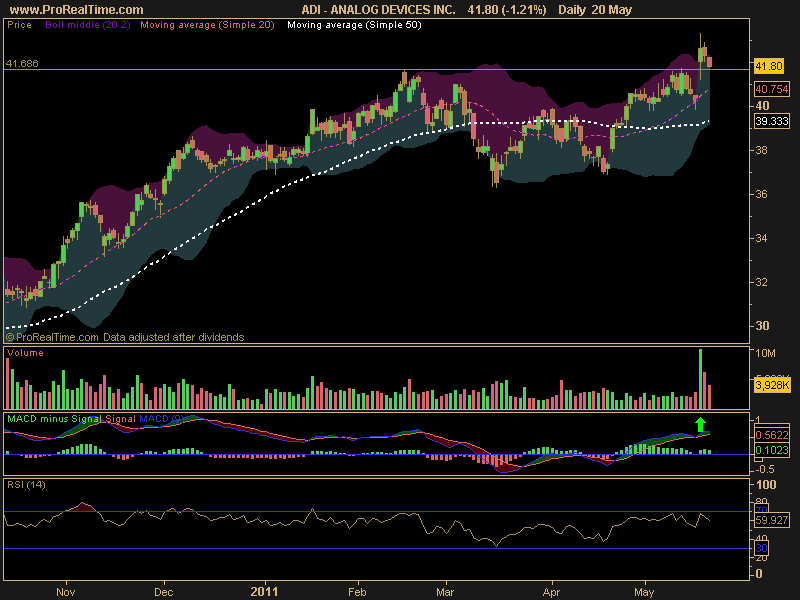
Task: Click the yellow 3,928K volume value tag
Action: [772, 385]
